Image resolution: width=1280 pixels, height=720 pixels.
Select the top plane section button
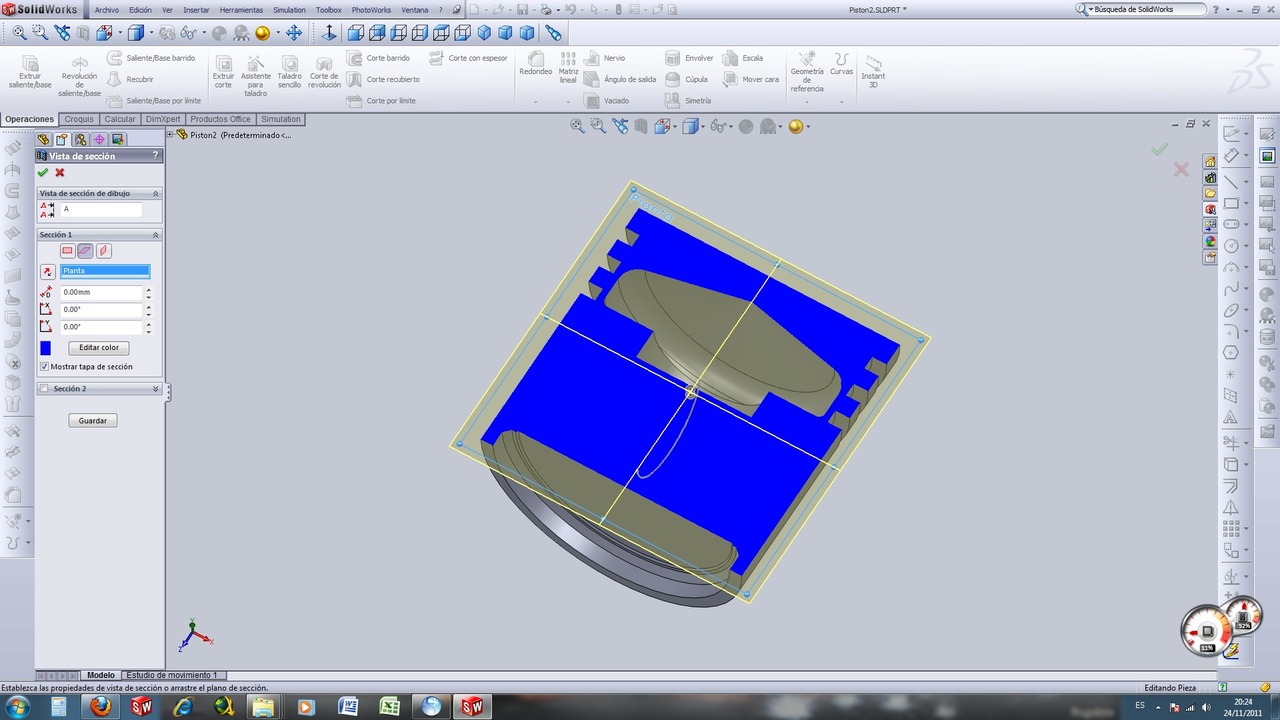pyautogui.click(x=85, y=251)
